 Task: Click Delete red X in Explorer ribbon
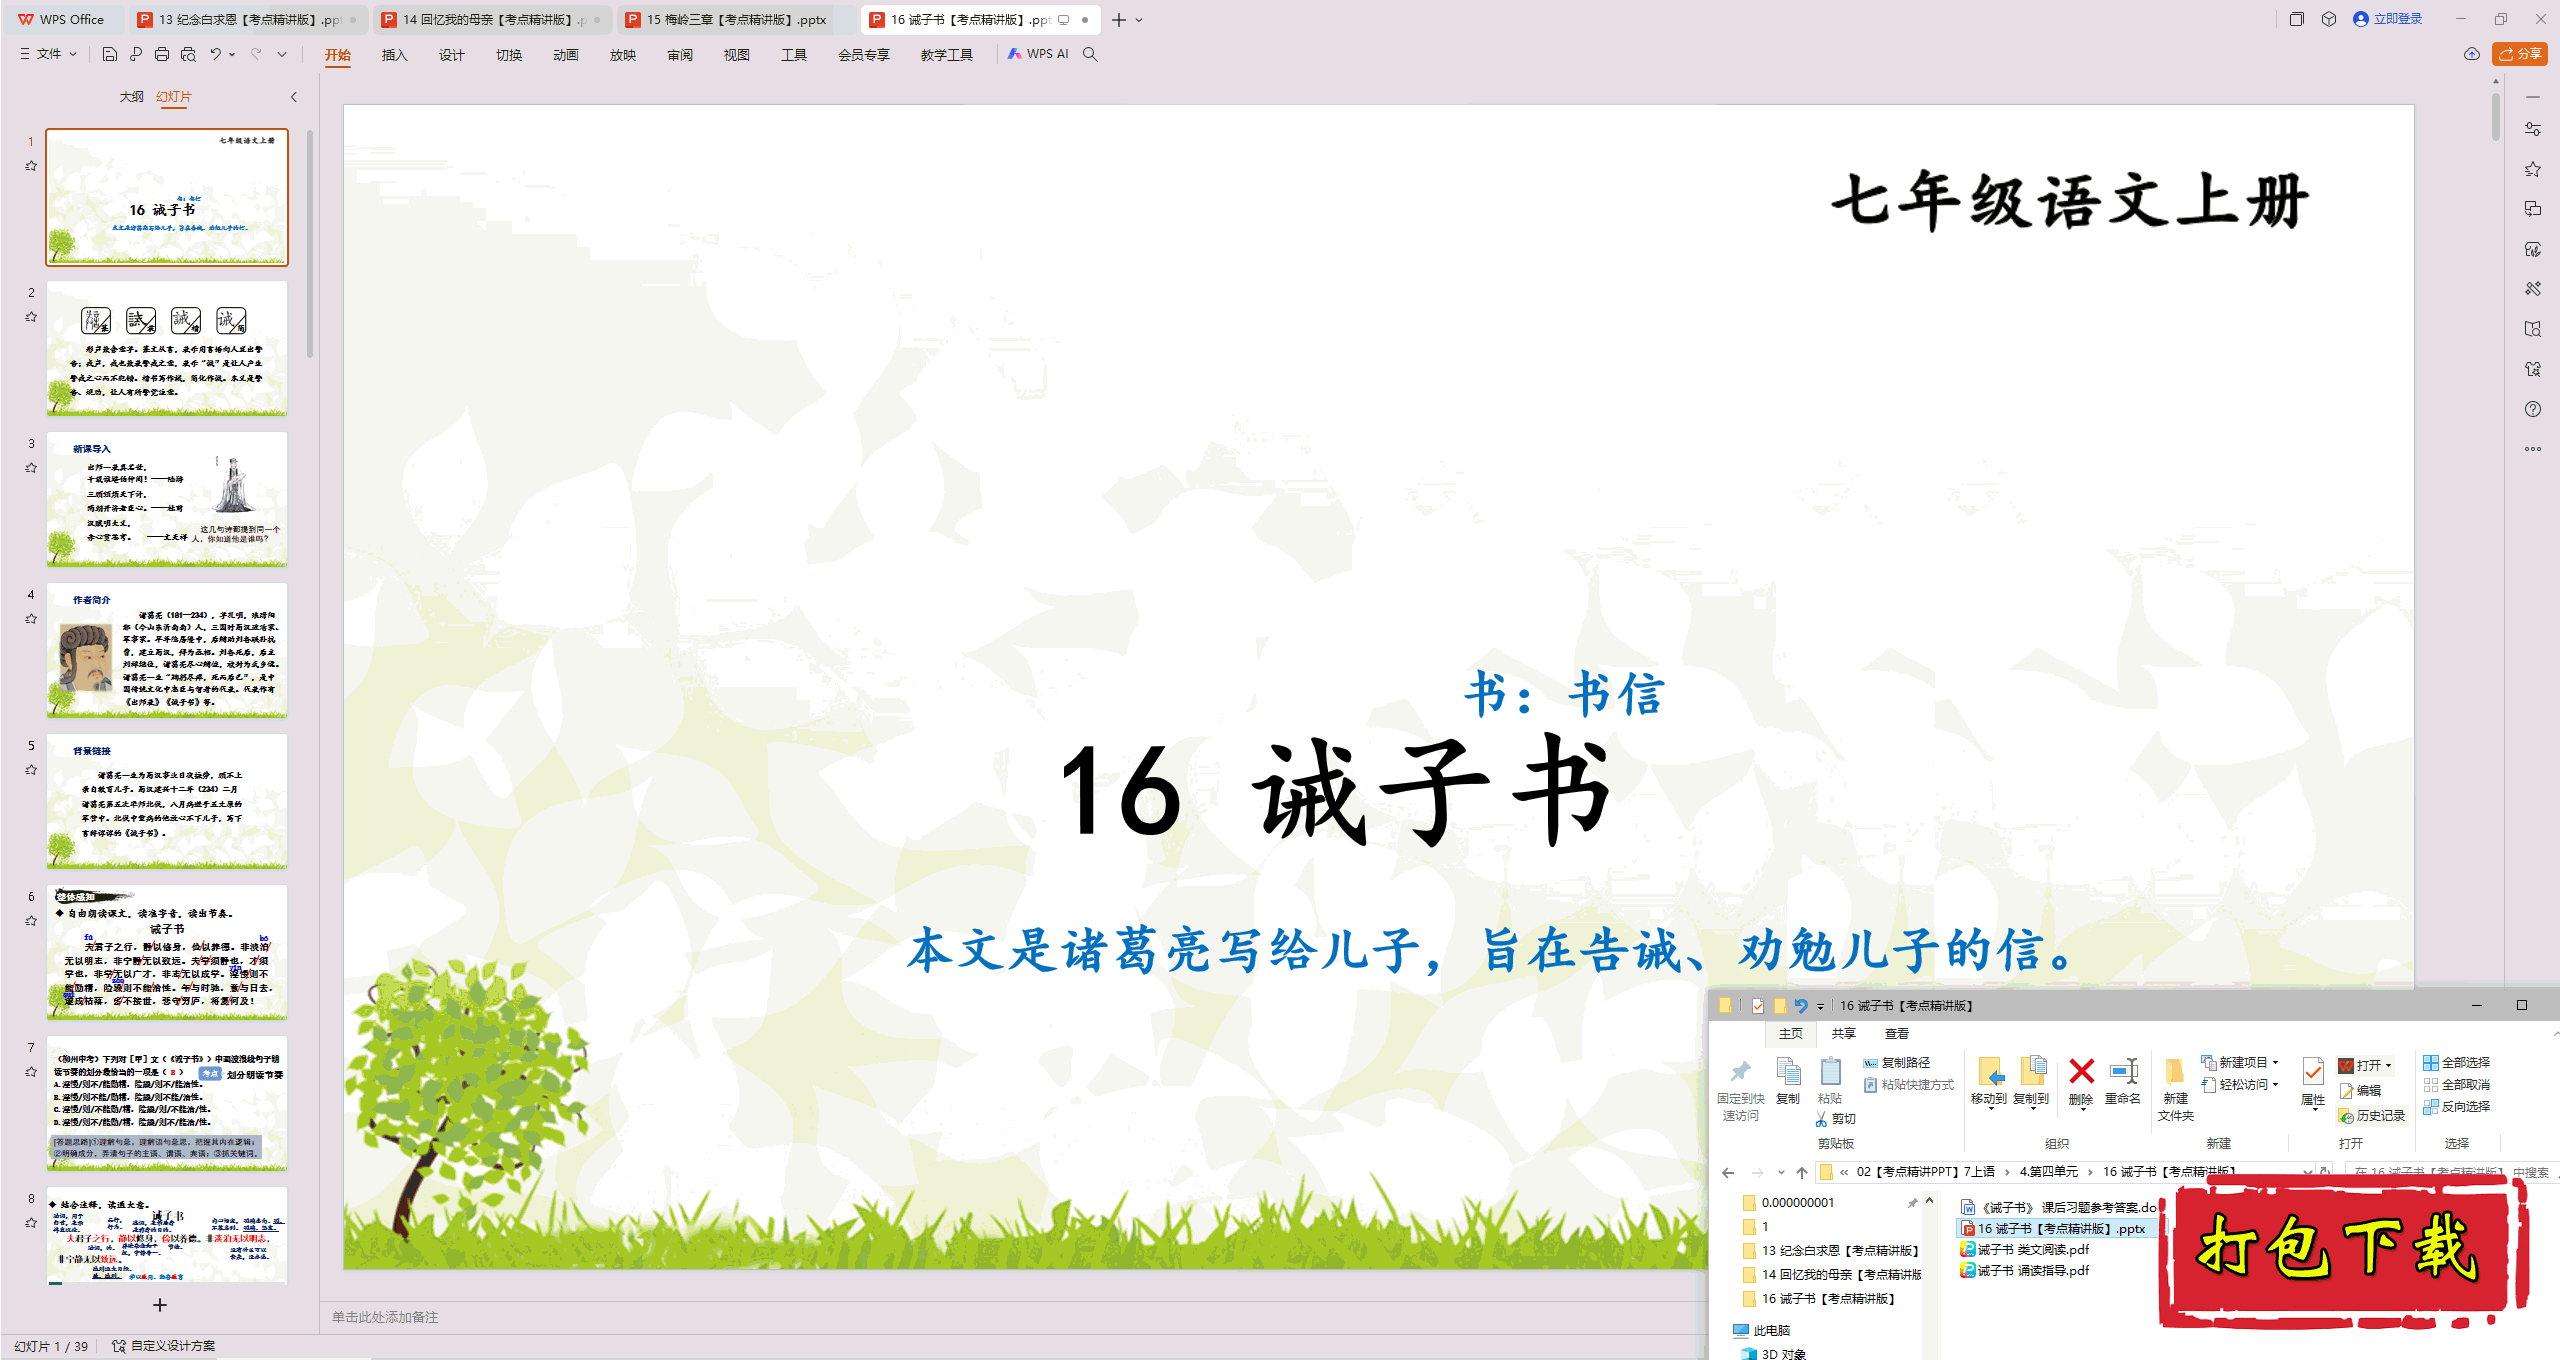click(x=2081, y=1081)
